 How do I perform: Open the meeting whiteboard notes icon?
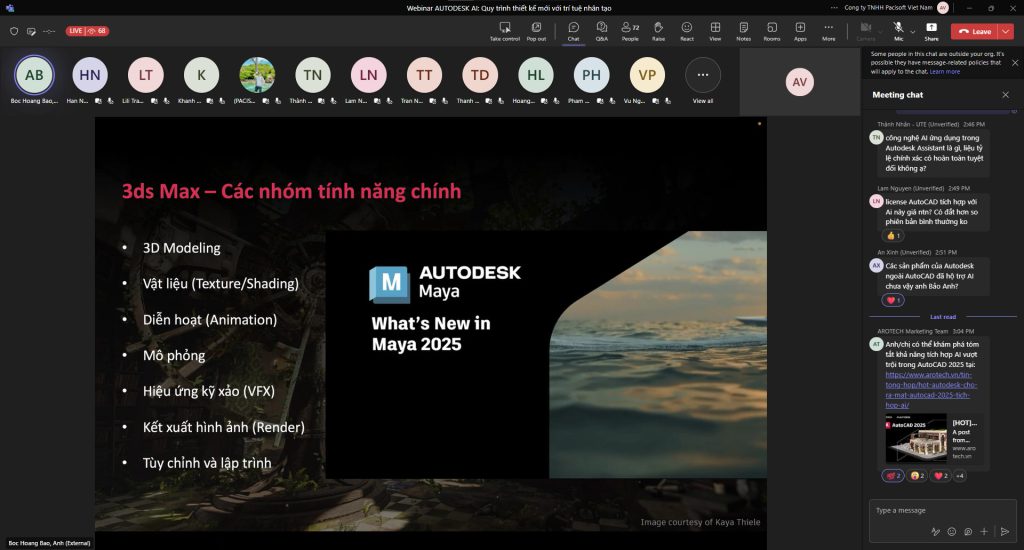pos(31,31)
